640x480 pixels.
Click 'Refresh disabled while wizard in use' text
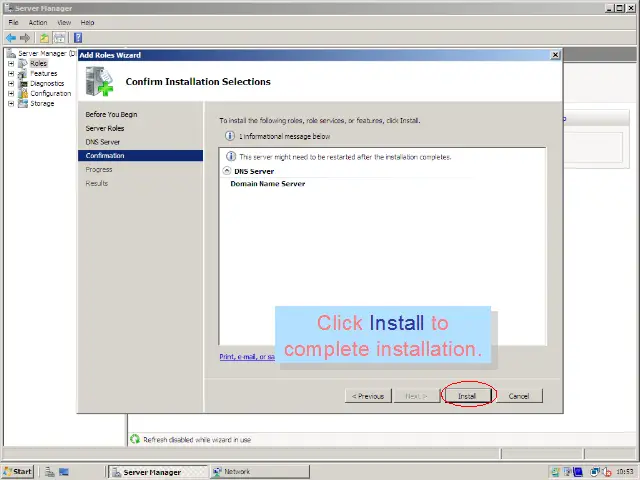click(x=197, y=440)
